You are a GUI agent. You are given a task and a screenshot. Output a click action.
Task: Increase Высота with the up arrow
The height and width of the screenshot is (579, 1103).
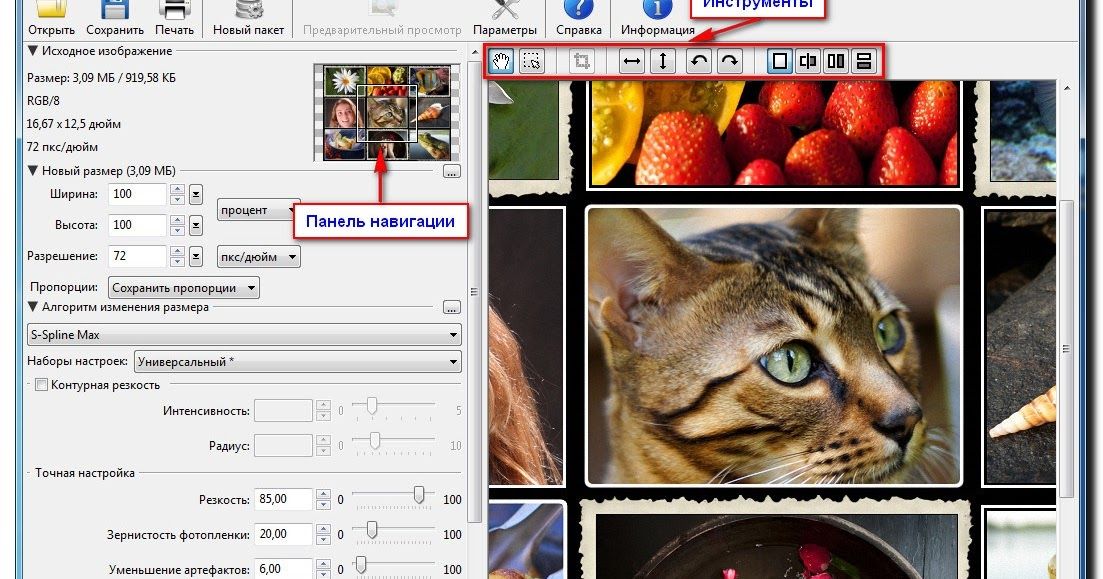178,220
